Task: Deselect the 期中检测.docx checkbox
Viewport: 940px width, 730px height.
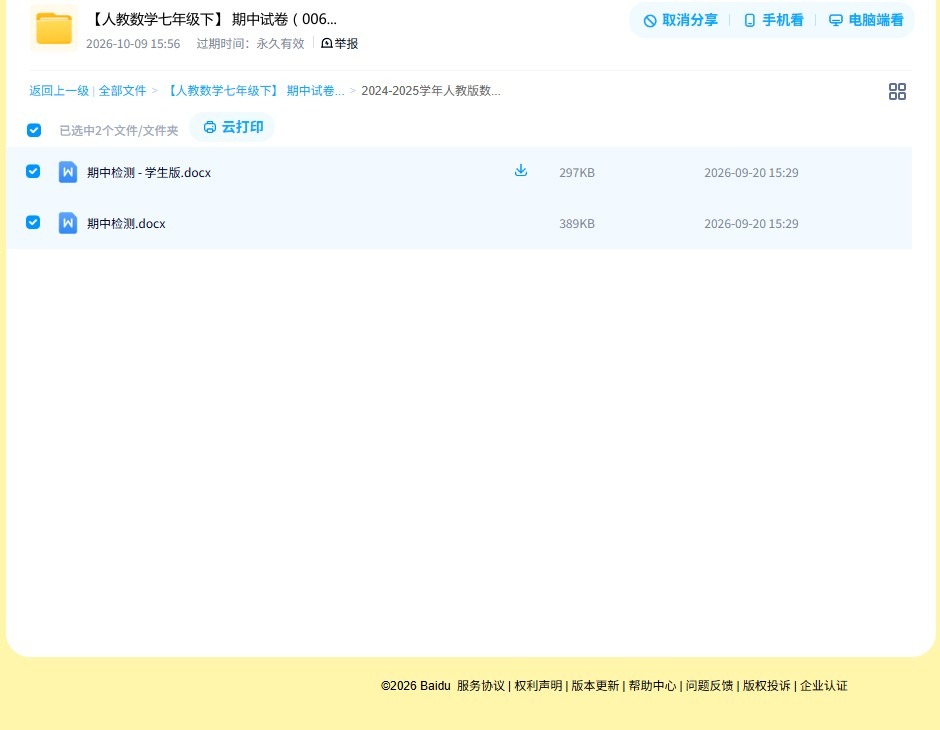Action: point(33,222)
